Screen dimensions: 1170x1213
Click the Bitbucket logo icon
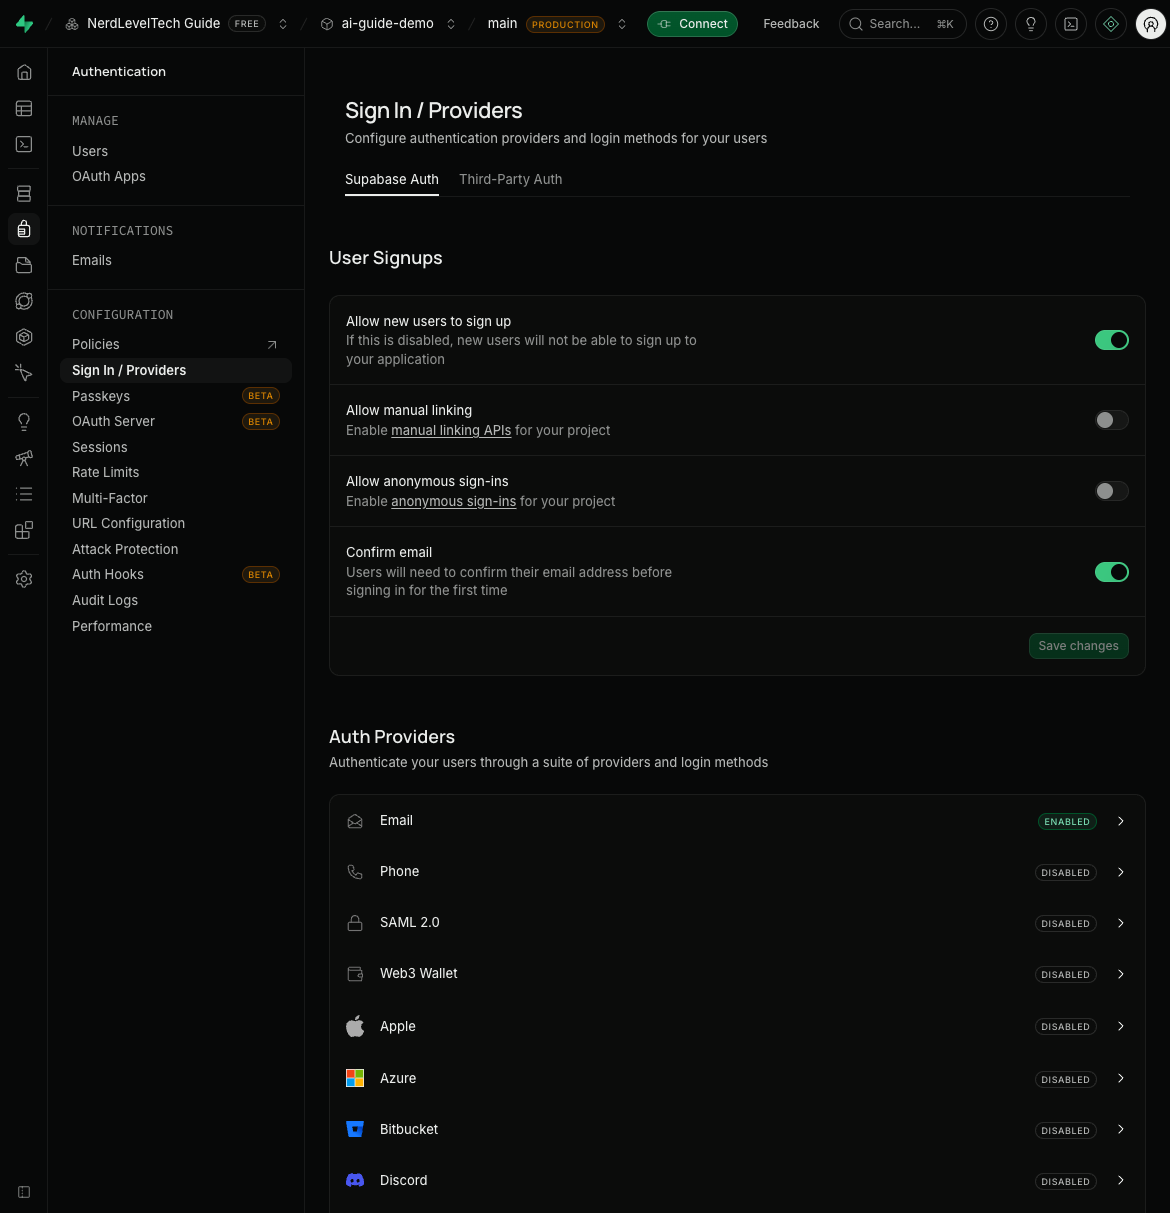355,1129
